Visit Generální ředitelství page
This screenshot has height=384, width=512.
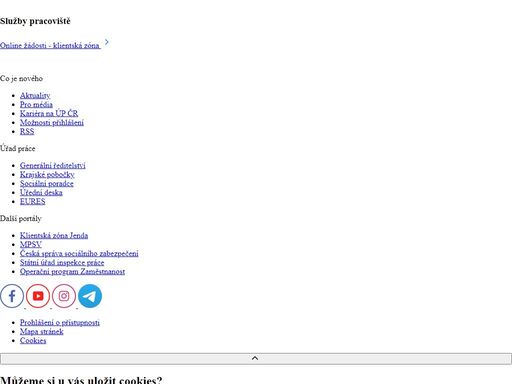point(53,166)
